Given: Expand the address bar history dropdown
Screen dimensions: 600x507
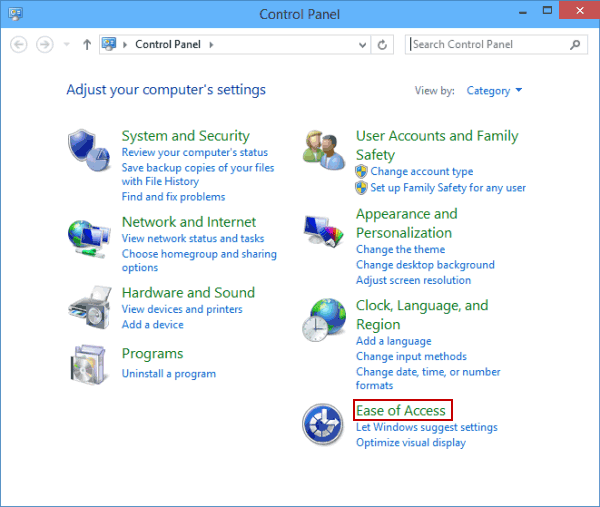Looking at the screenshot, I should coord(361,45).
